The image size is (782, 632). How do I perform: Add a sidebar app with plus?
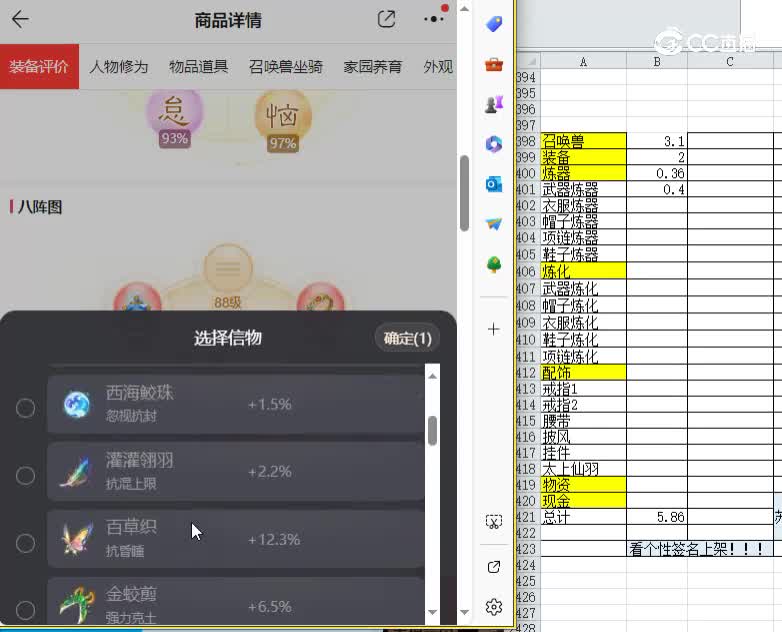pyautogui.click(x=494, y=329)
